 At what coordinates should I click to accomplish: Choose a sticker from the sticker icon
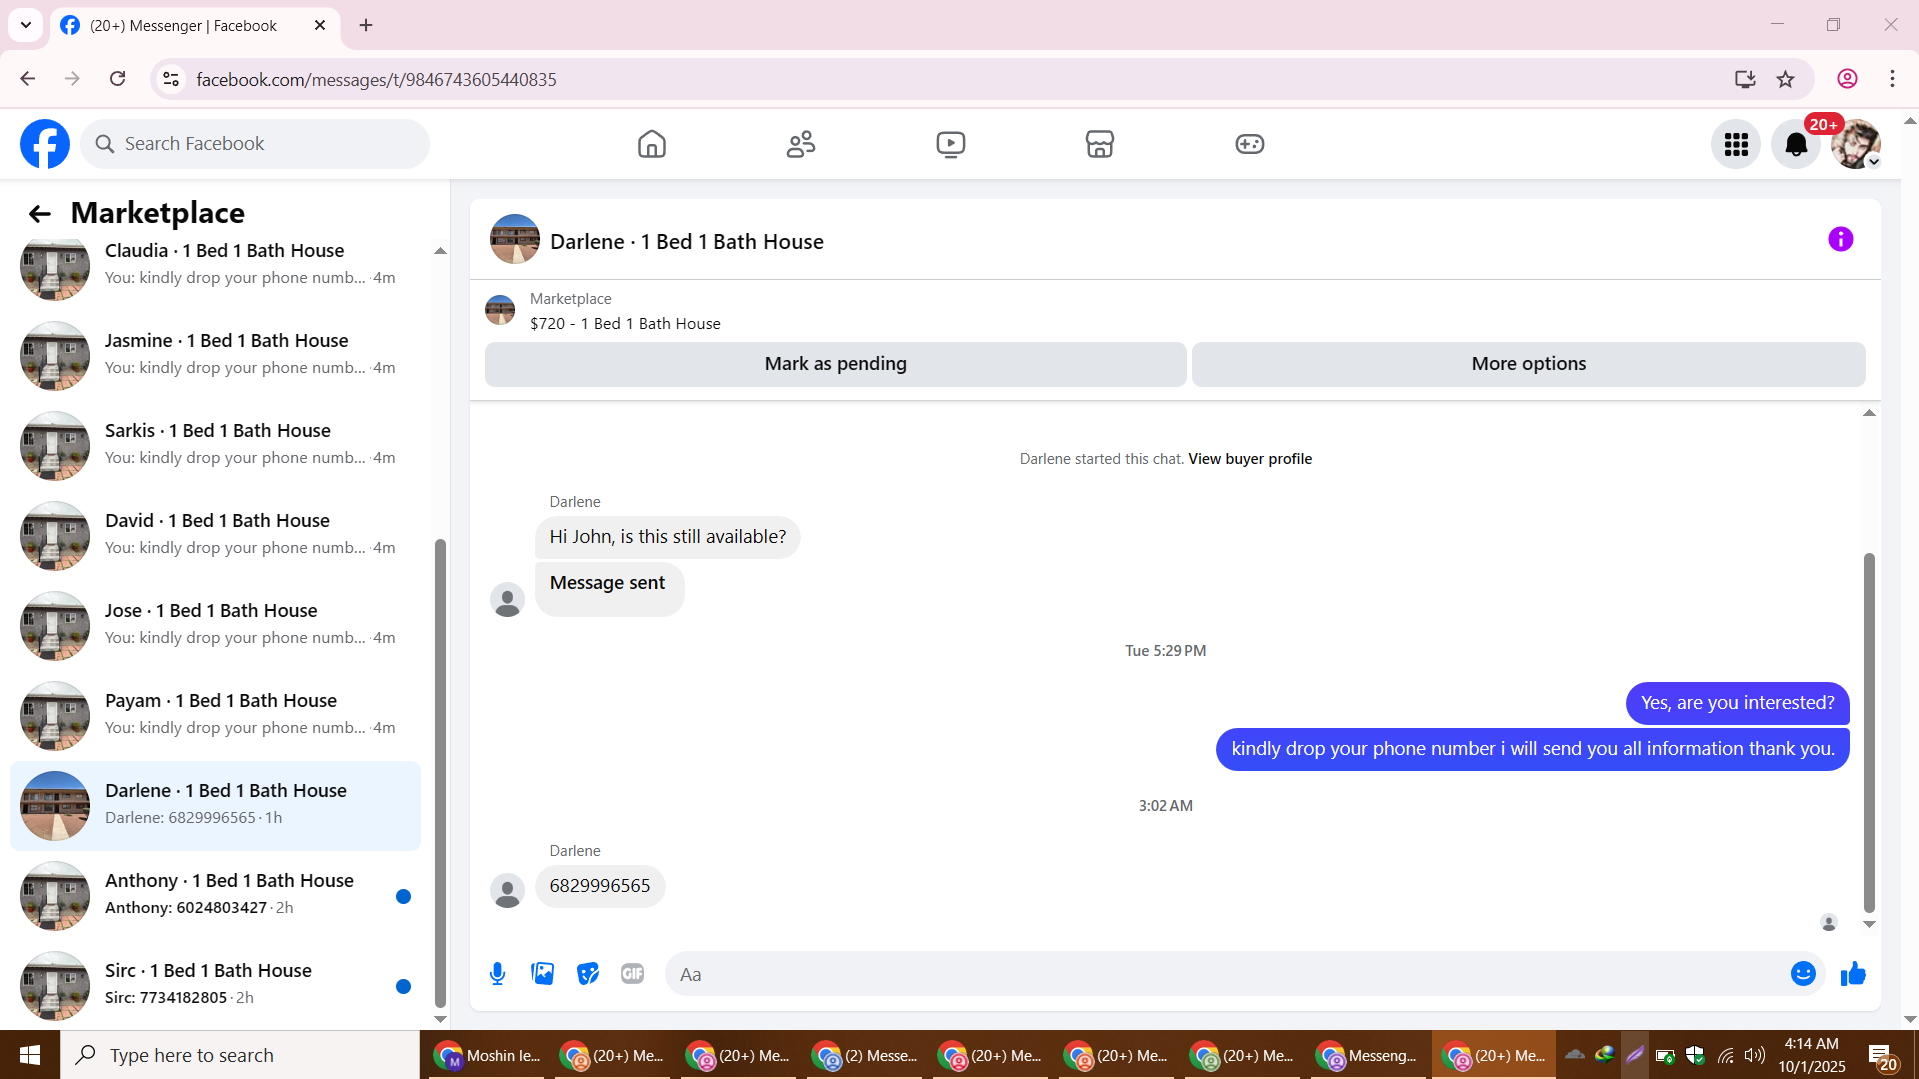[x=588, y=974]
